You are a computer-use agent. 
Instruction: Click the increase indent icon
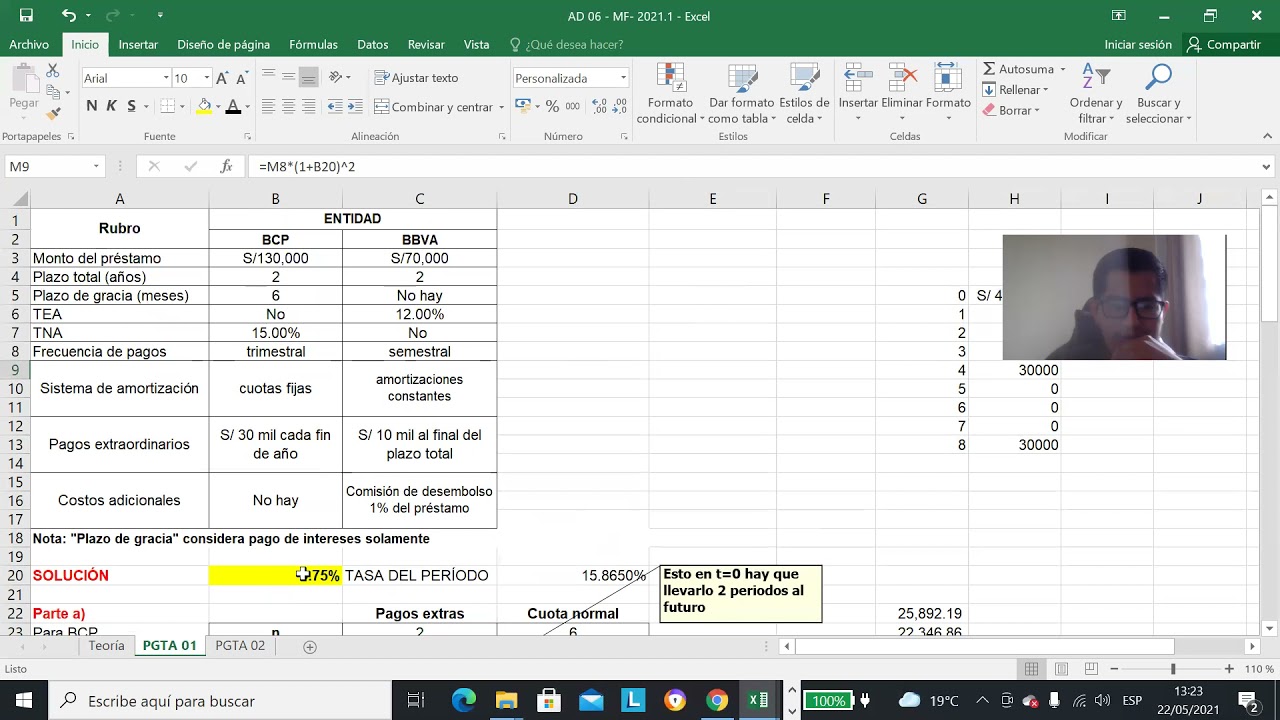coord(355,106)
